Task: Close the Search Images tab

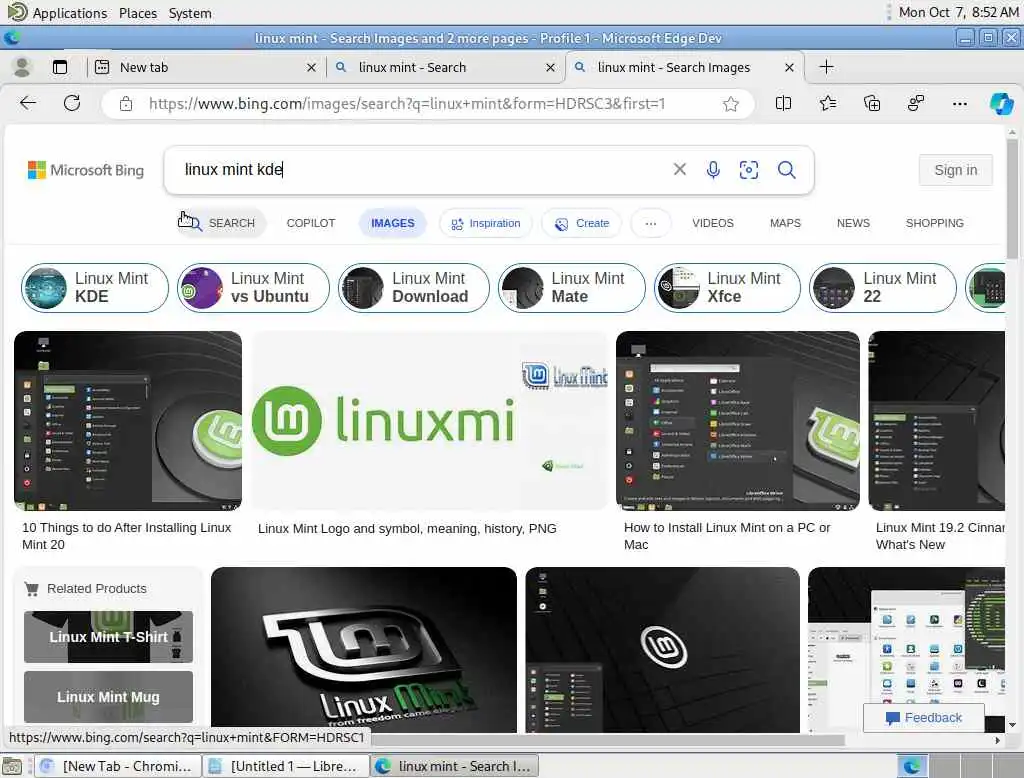Action: click(x=789, y=67)
